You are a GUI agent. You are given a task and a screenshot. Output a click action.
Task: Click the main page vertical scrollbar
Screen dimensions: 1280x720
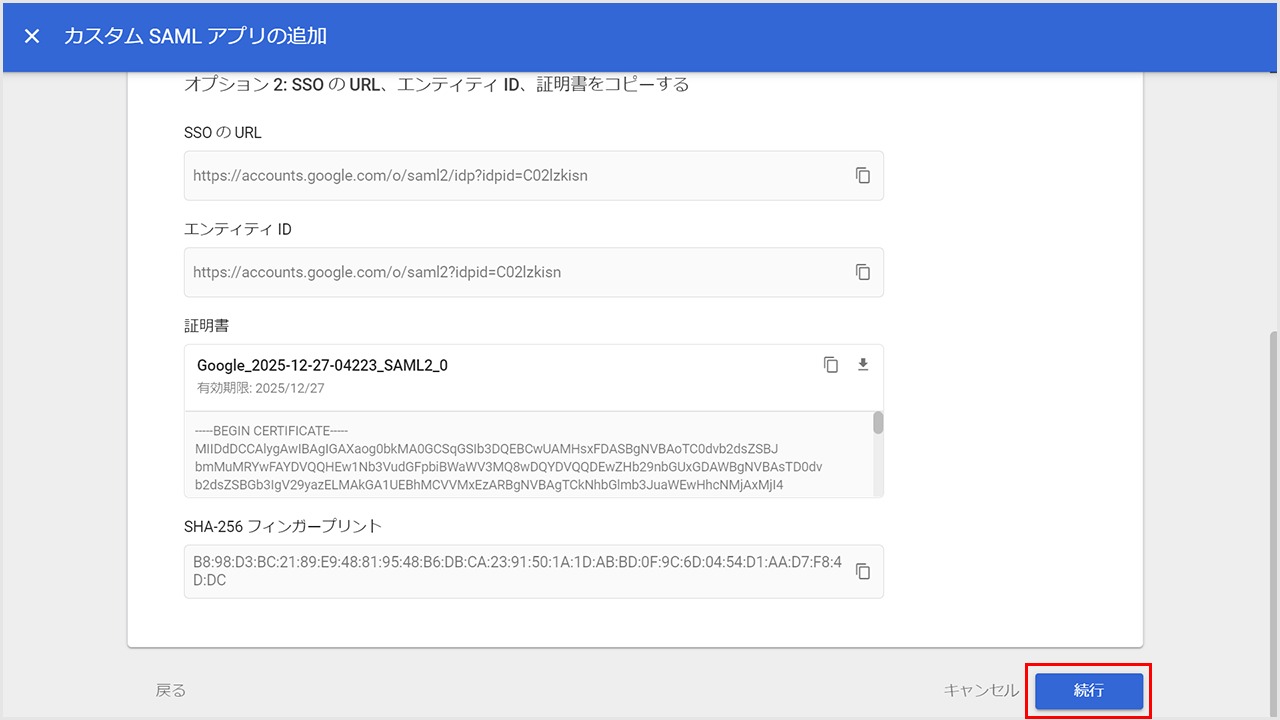click(x=1273, y=500)
